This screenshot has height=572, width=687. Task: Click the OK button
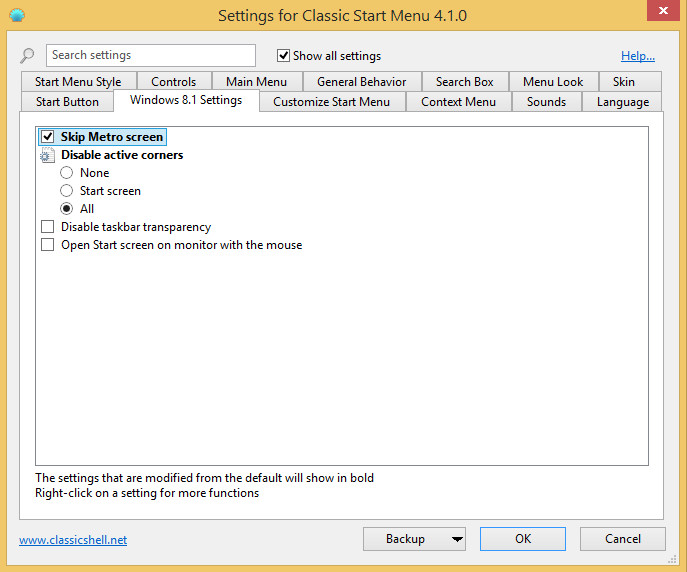[x=523, y=539]
